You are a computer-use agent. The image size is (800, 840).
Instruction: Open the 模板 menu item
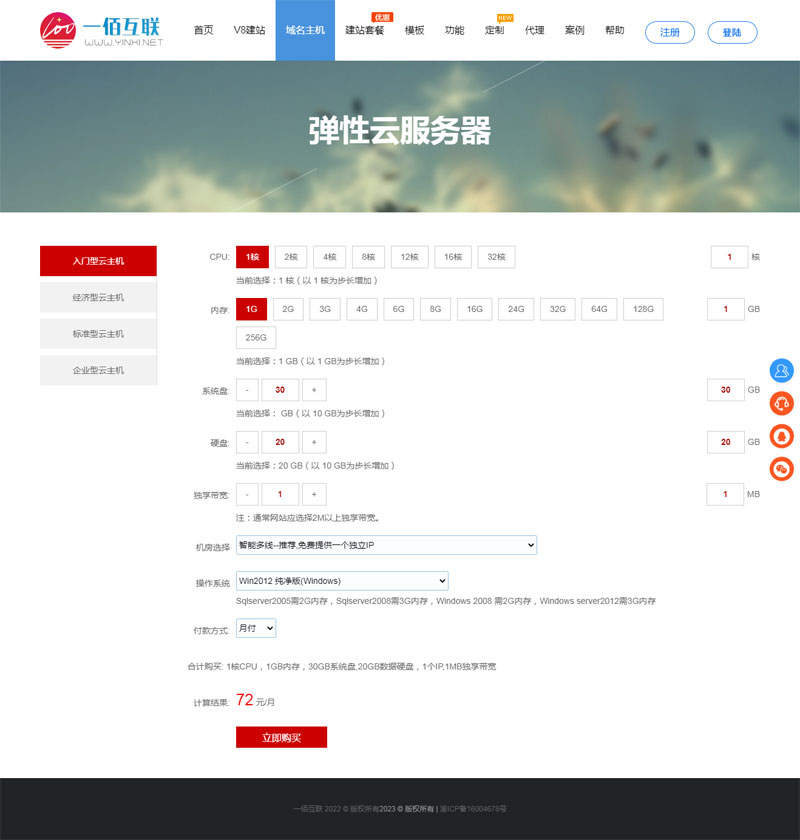[414, 30]
